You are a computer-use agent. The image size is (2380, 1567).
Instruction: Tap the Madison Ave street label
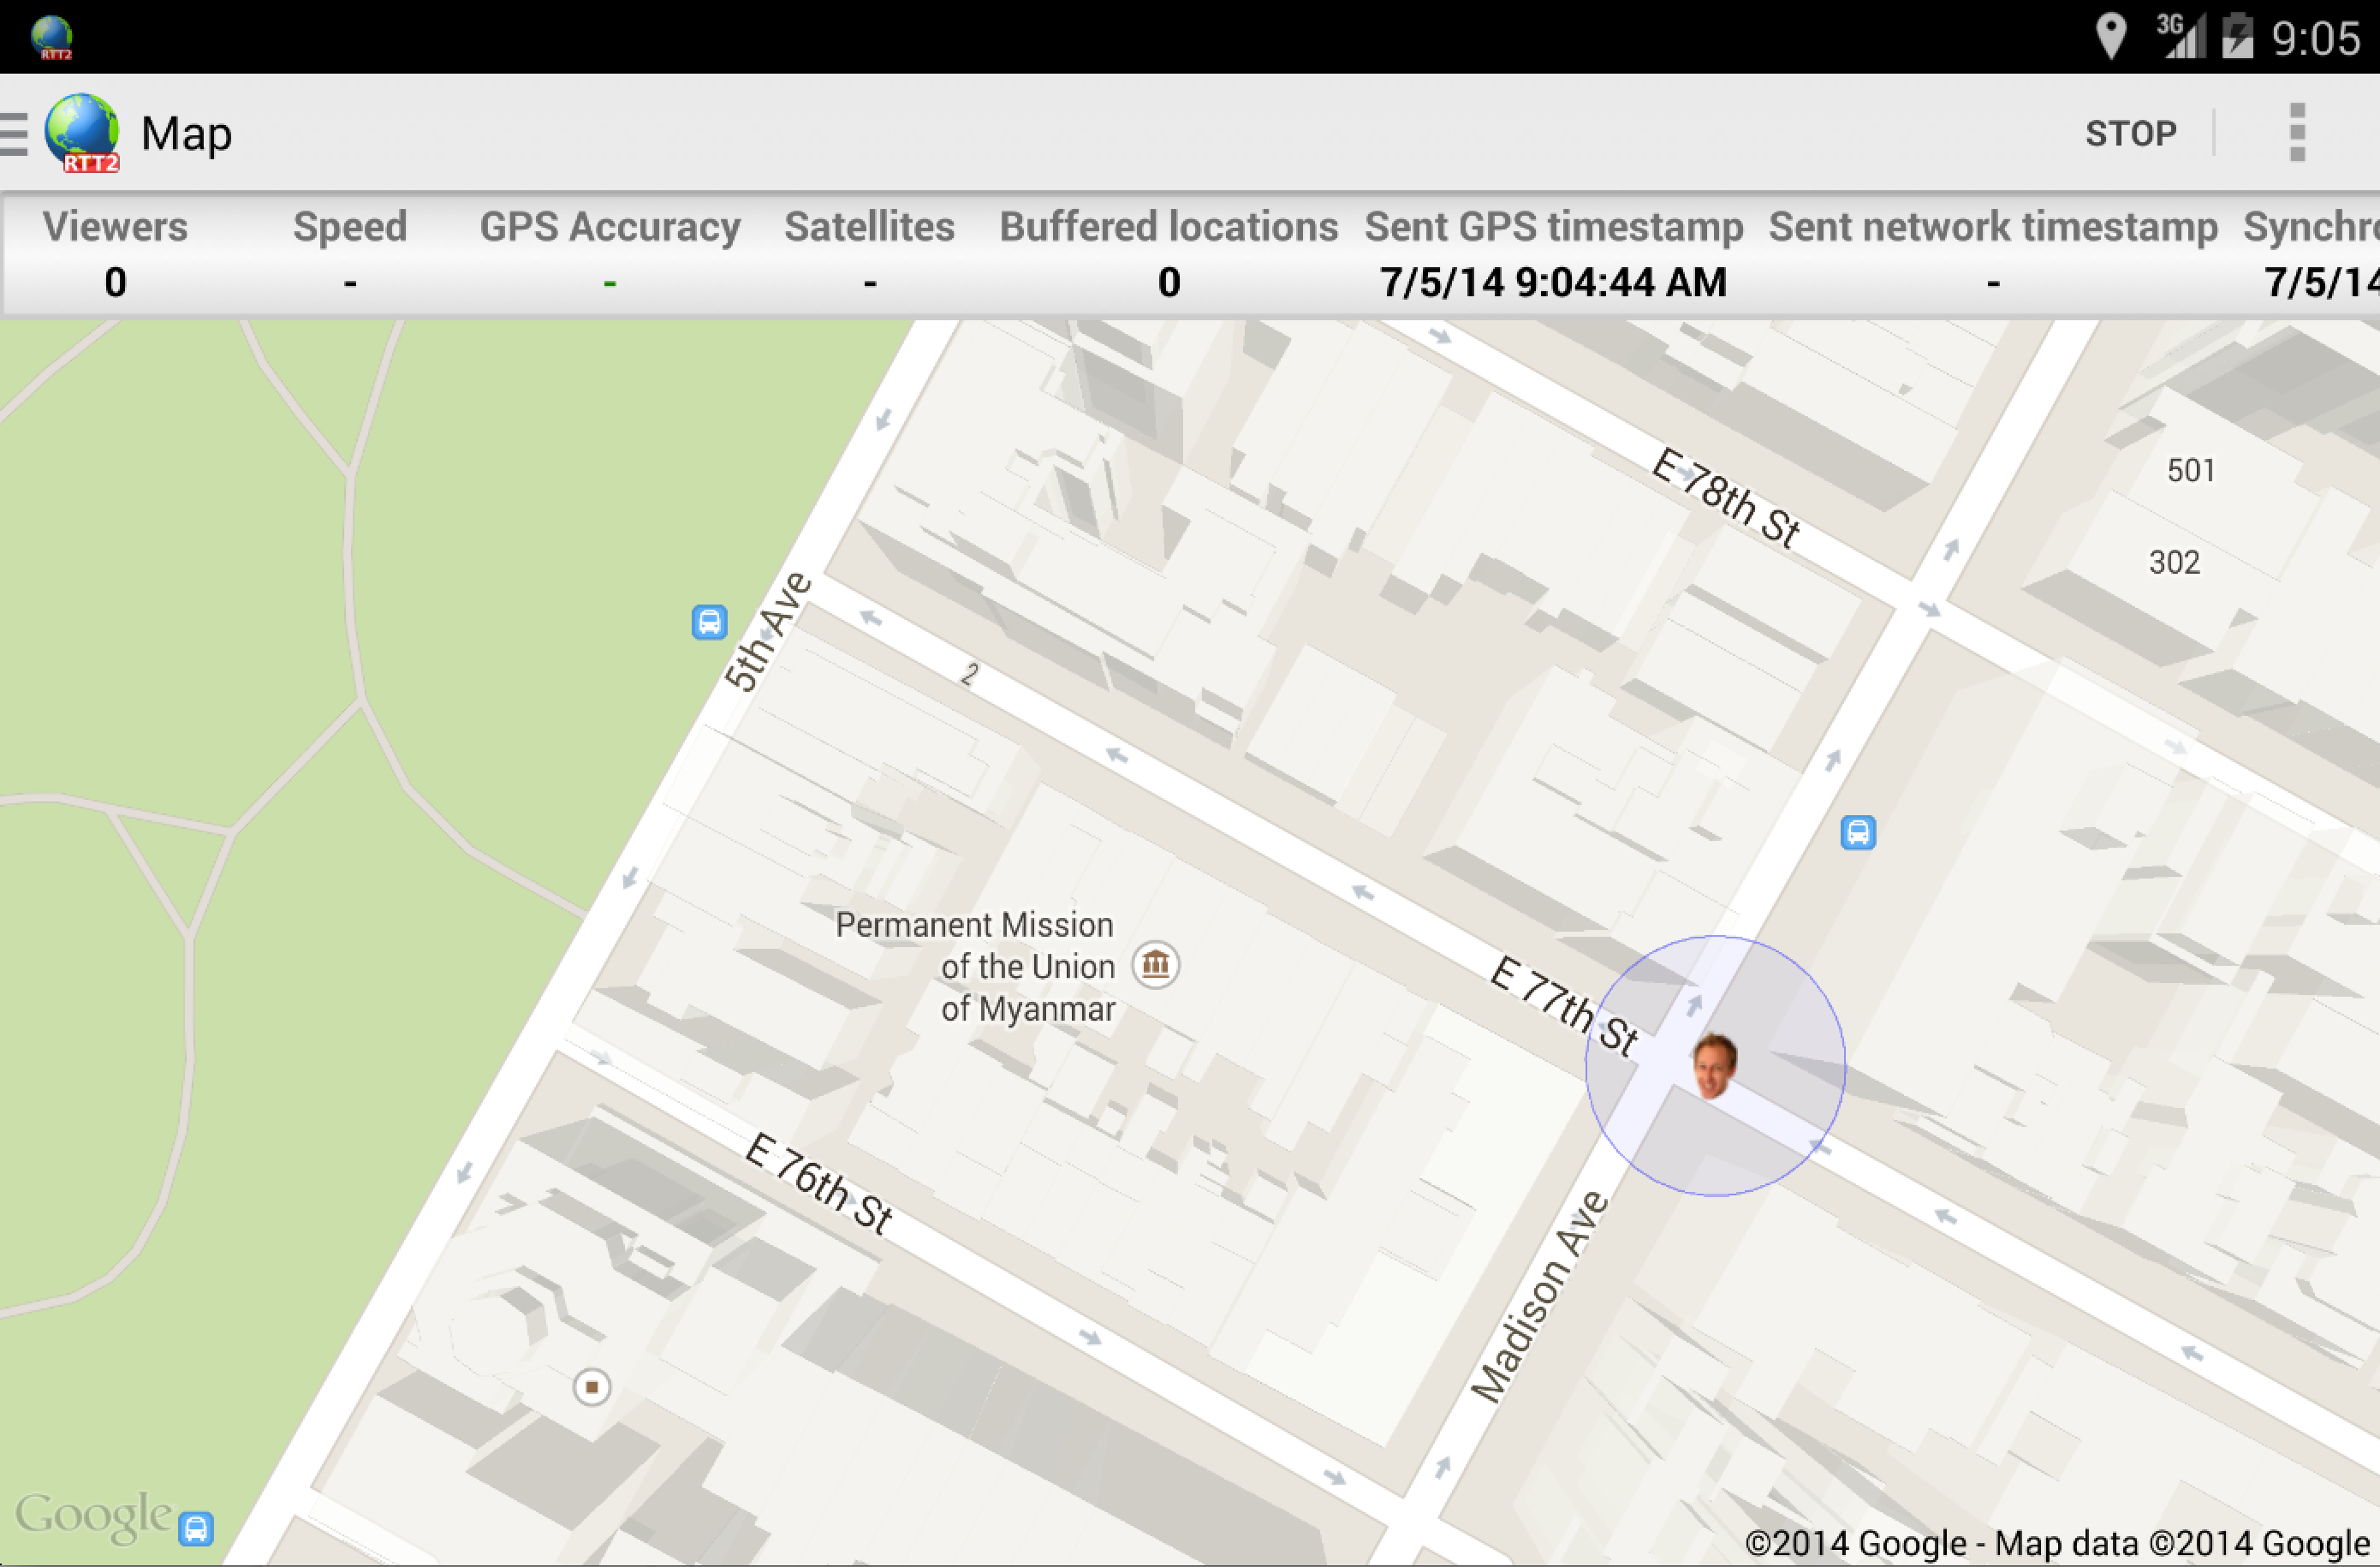(1540, 1296)
